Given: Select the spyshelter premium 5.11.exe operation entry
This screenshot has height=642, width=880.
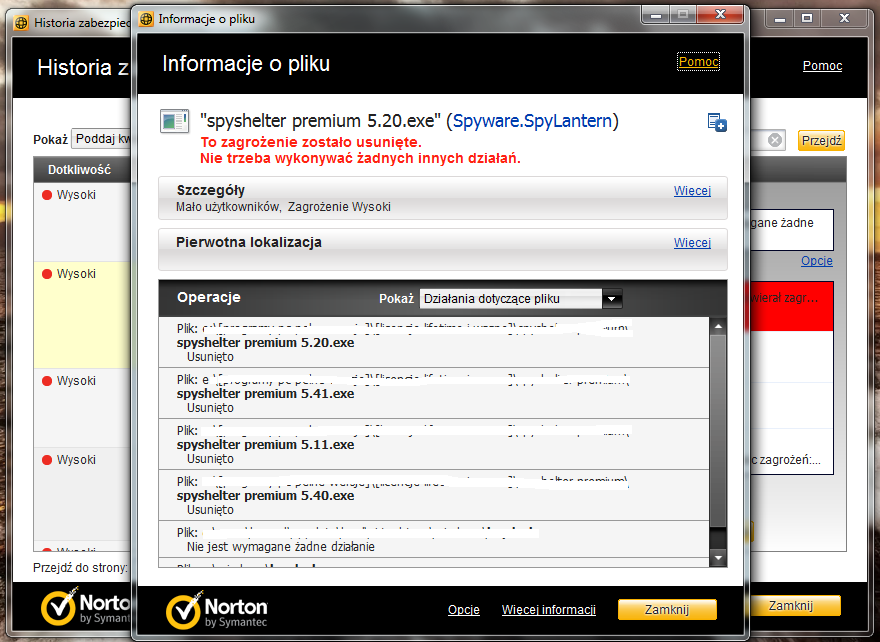Looking at the screenshot, I should pos(434,444).
